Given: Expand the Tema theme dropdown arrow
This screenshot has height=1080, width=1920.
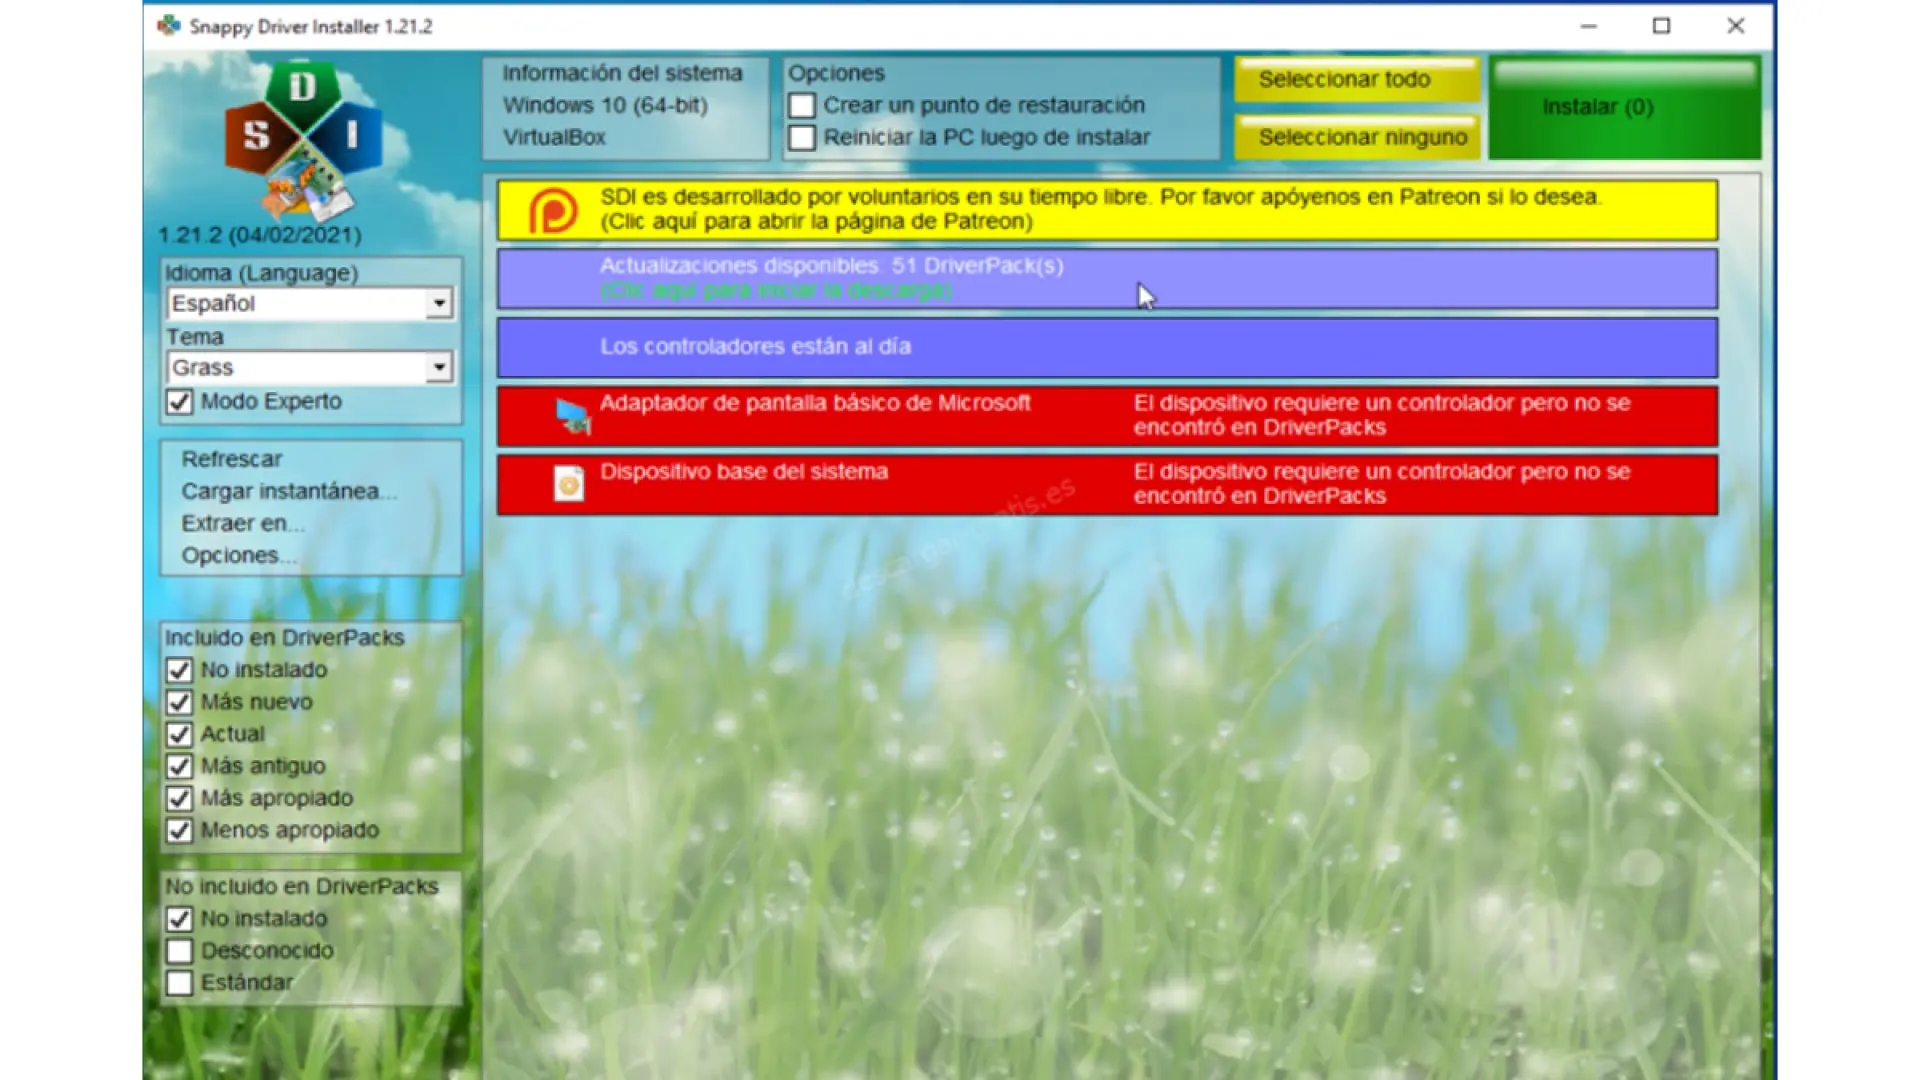Looking at the screenshot, I should 438,368.
